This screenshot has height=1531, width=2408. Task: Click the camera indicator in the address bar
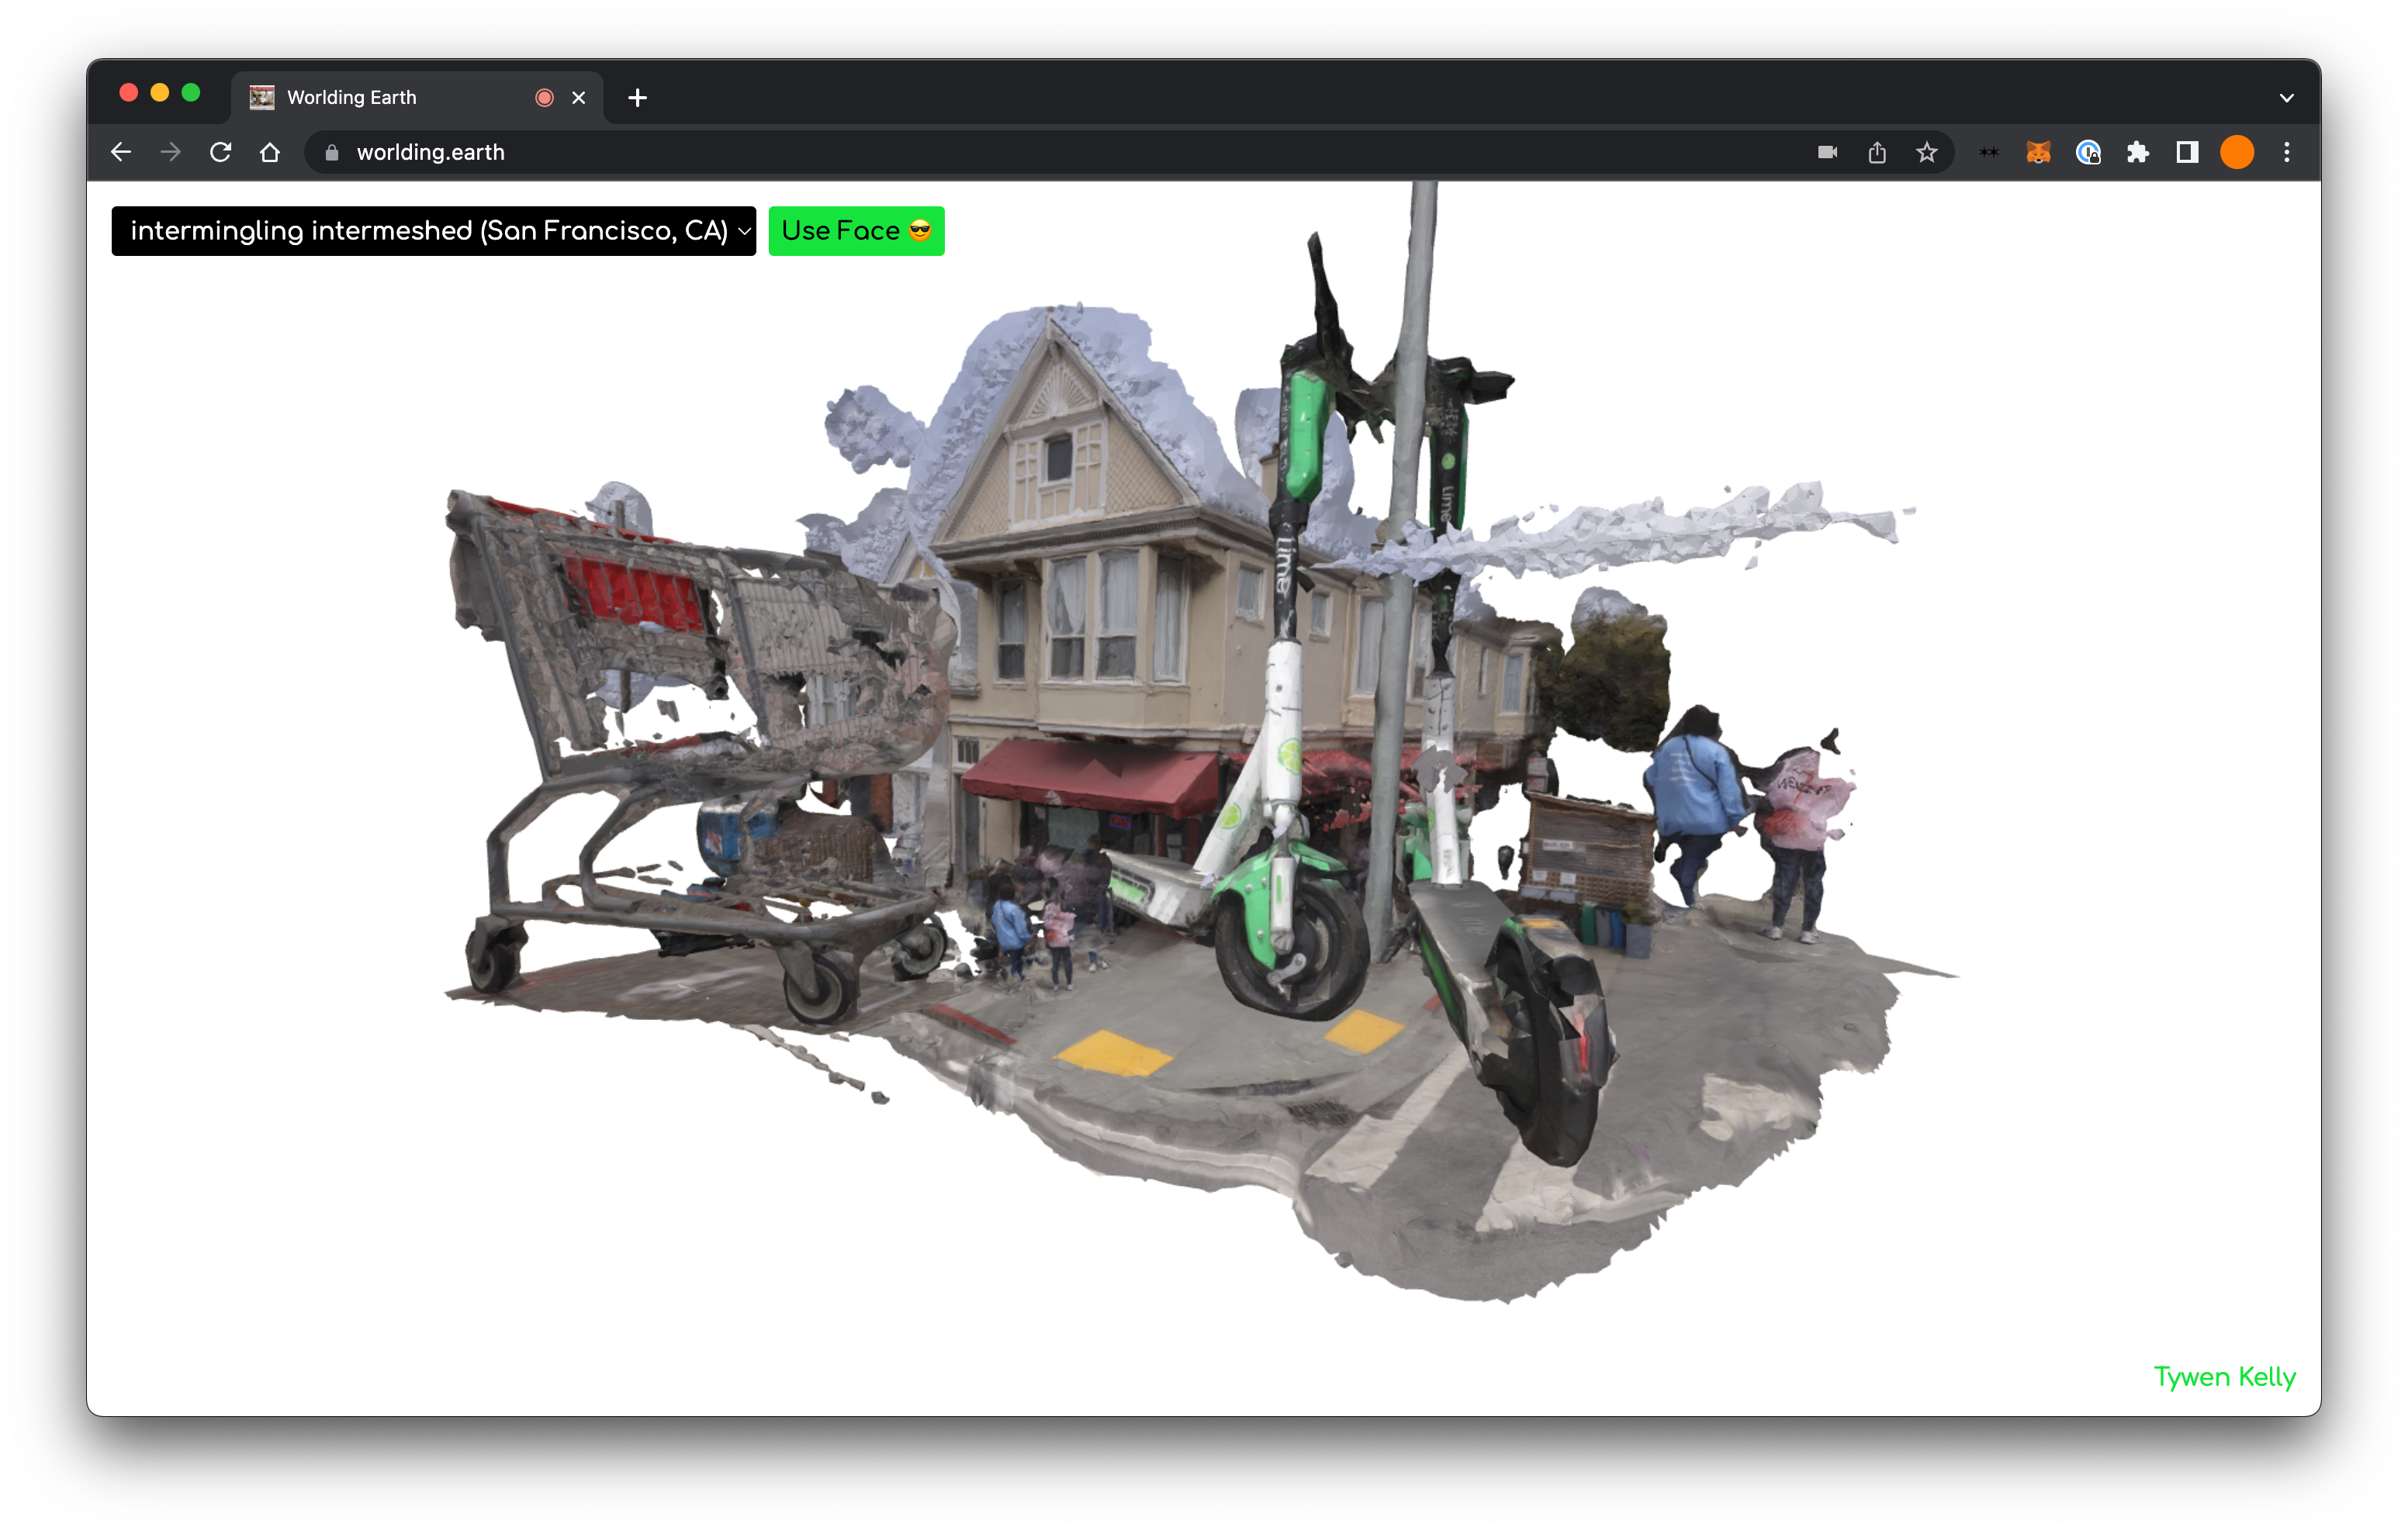click(1827, 152)
